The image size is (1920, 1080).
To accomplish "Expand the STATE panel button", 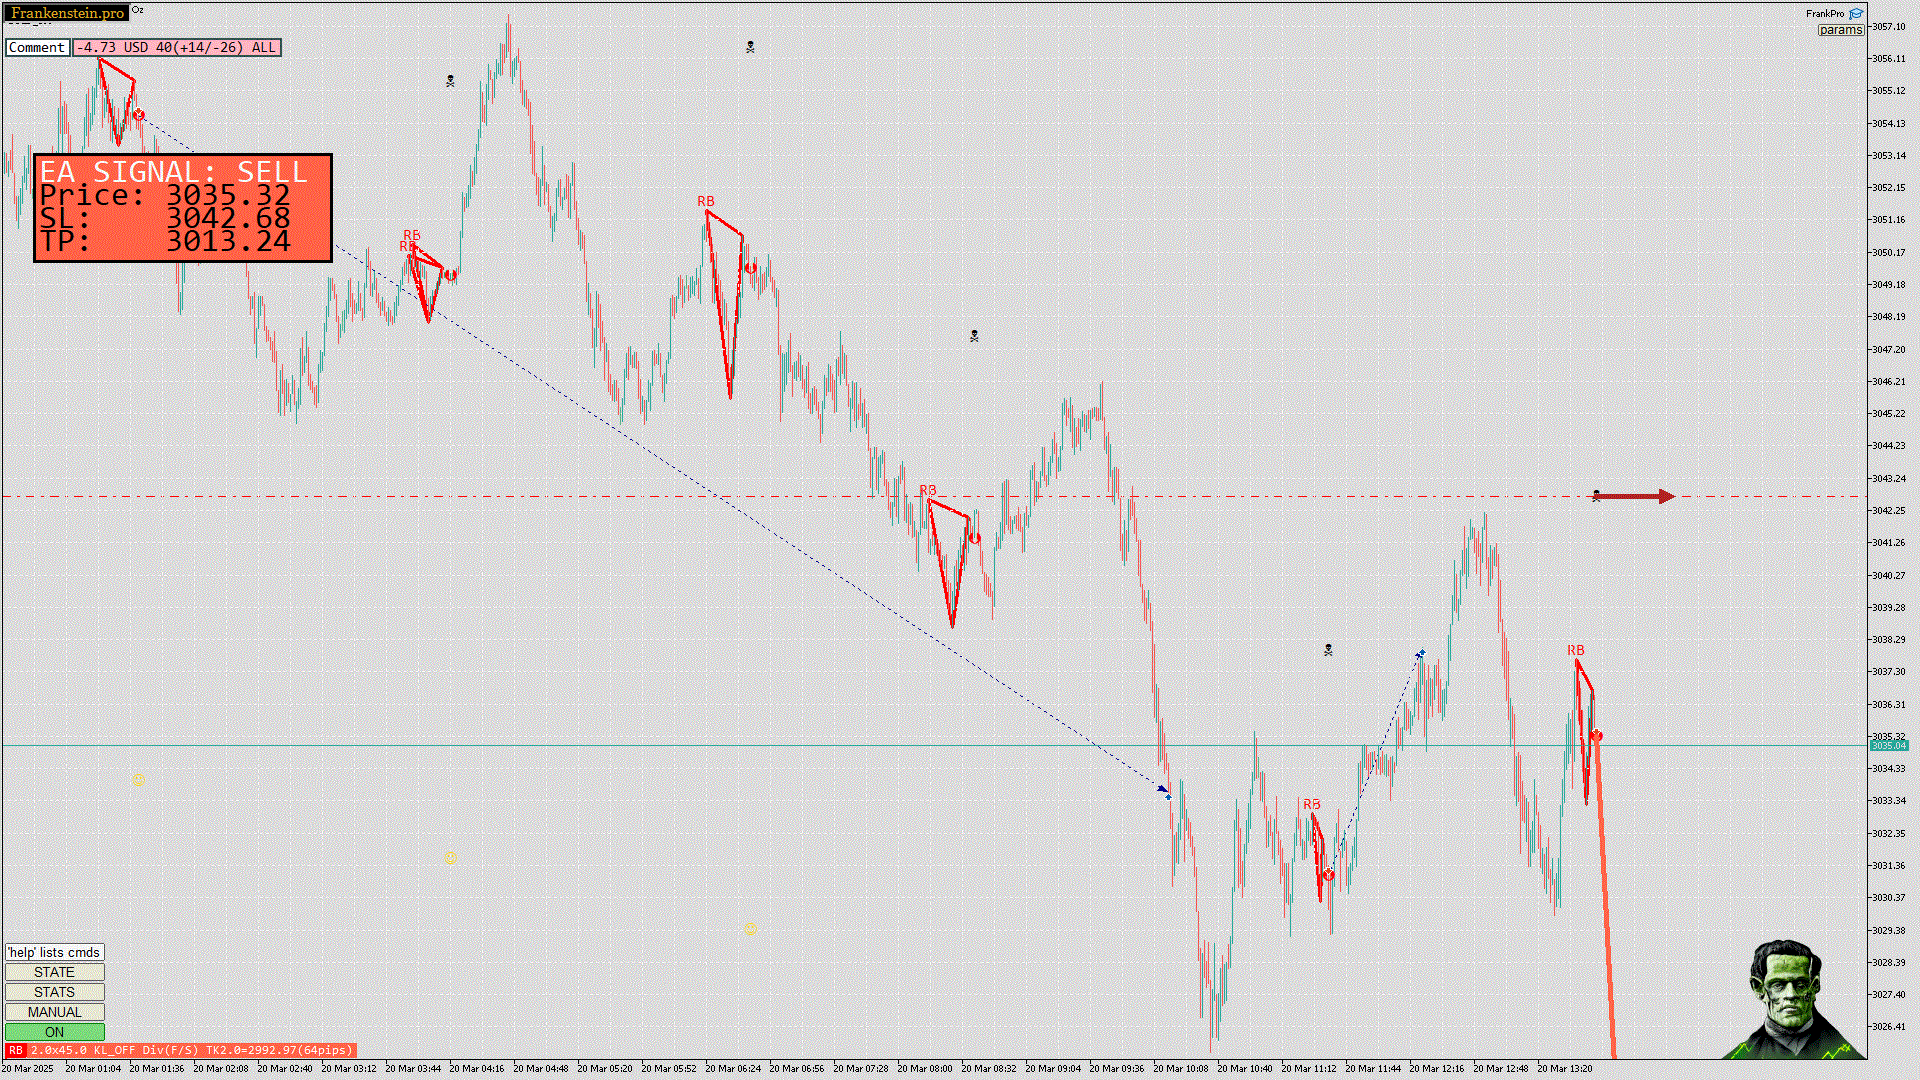I will coord(54,972).
